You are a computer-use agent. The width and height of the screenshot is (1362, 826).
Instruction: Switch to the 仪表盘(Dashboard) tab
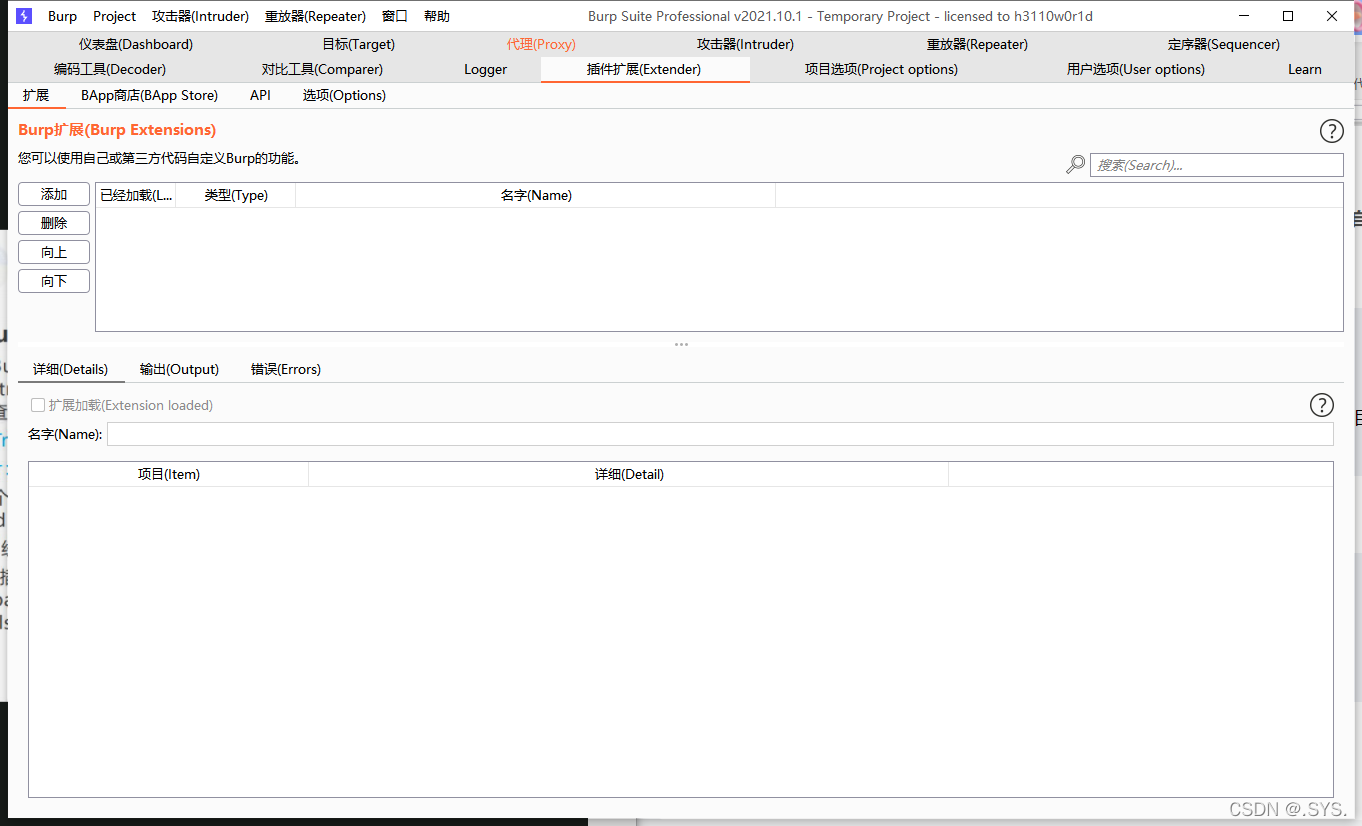pyautogui.click(x=136, y=44)
